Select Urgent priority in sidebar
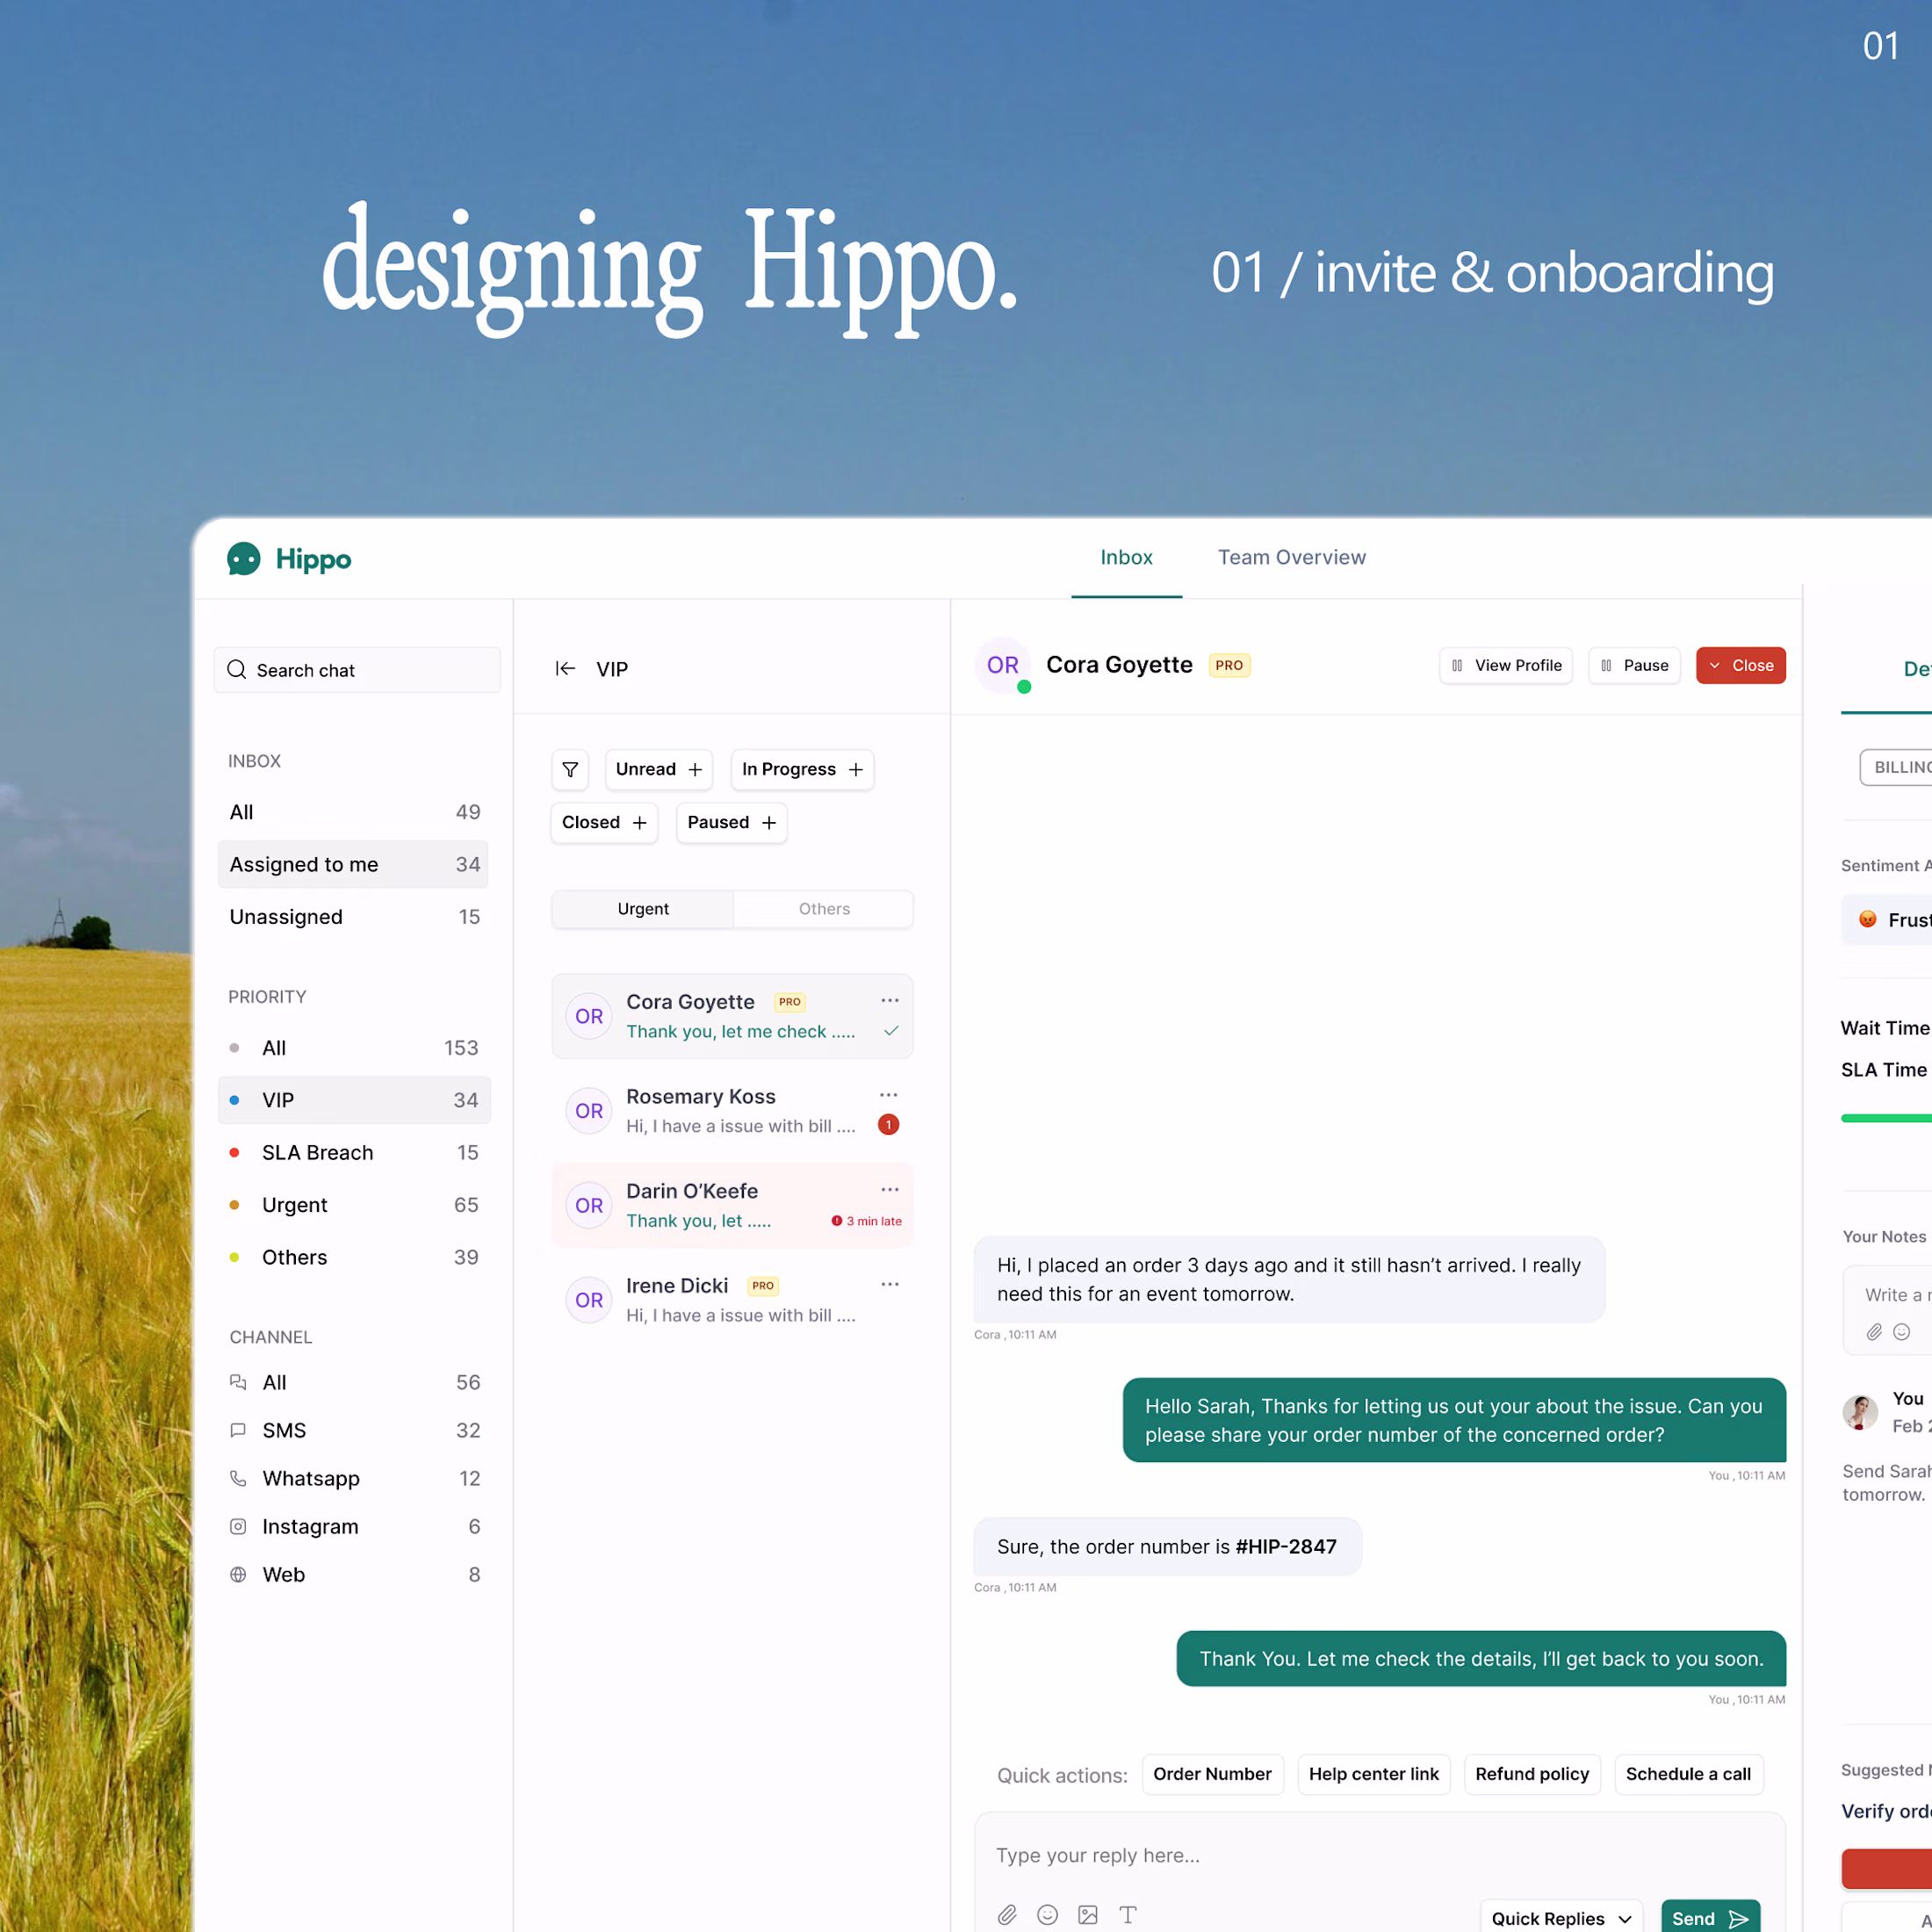The image size is (1932, 1932). (354, 1205)
